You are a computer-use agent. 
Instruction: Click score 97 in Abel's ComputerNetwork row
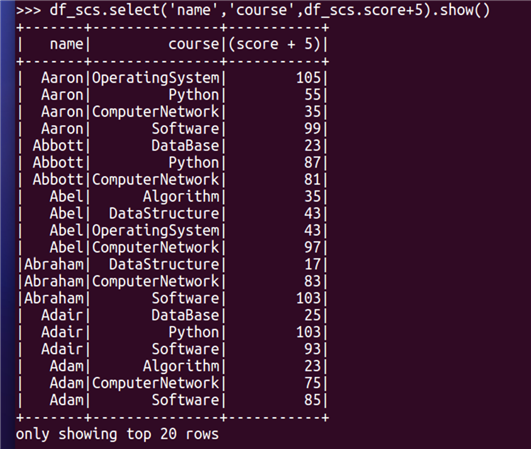(x=312, y=248)
